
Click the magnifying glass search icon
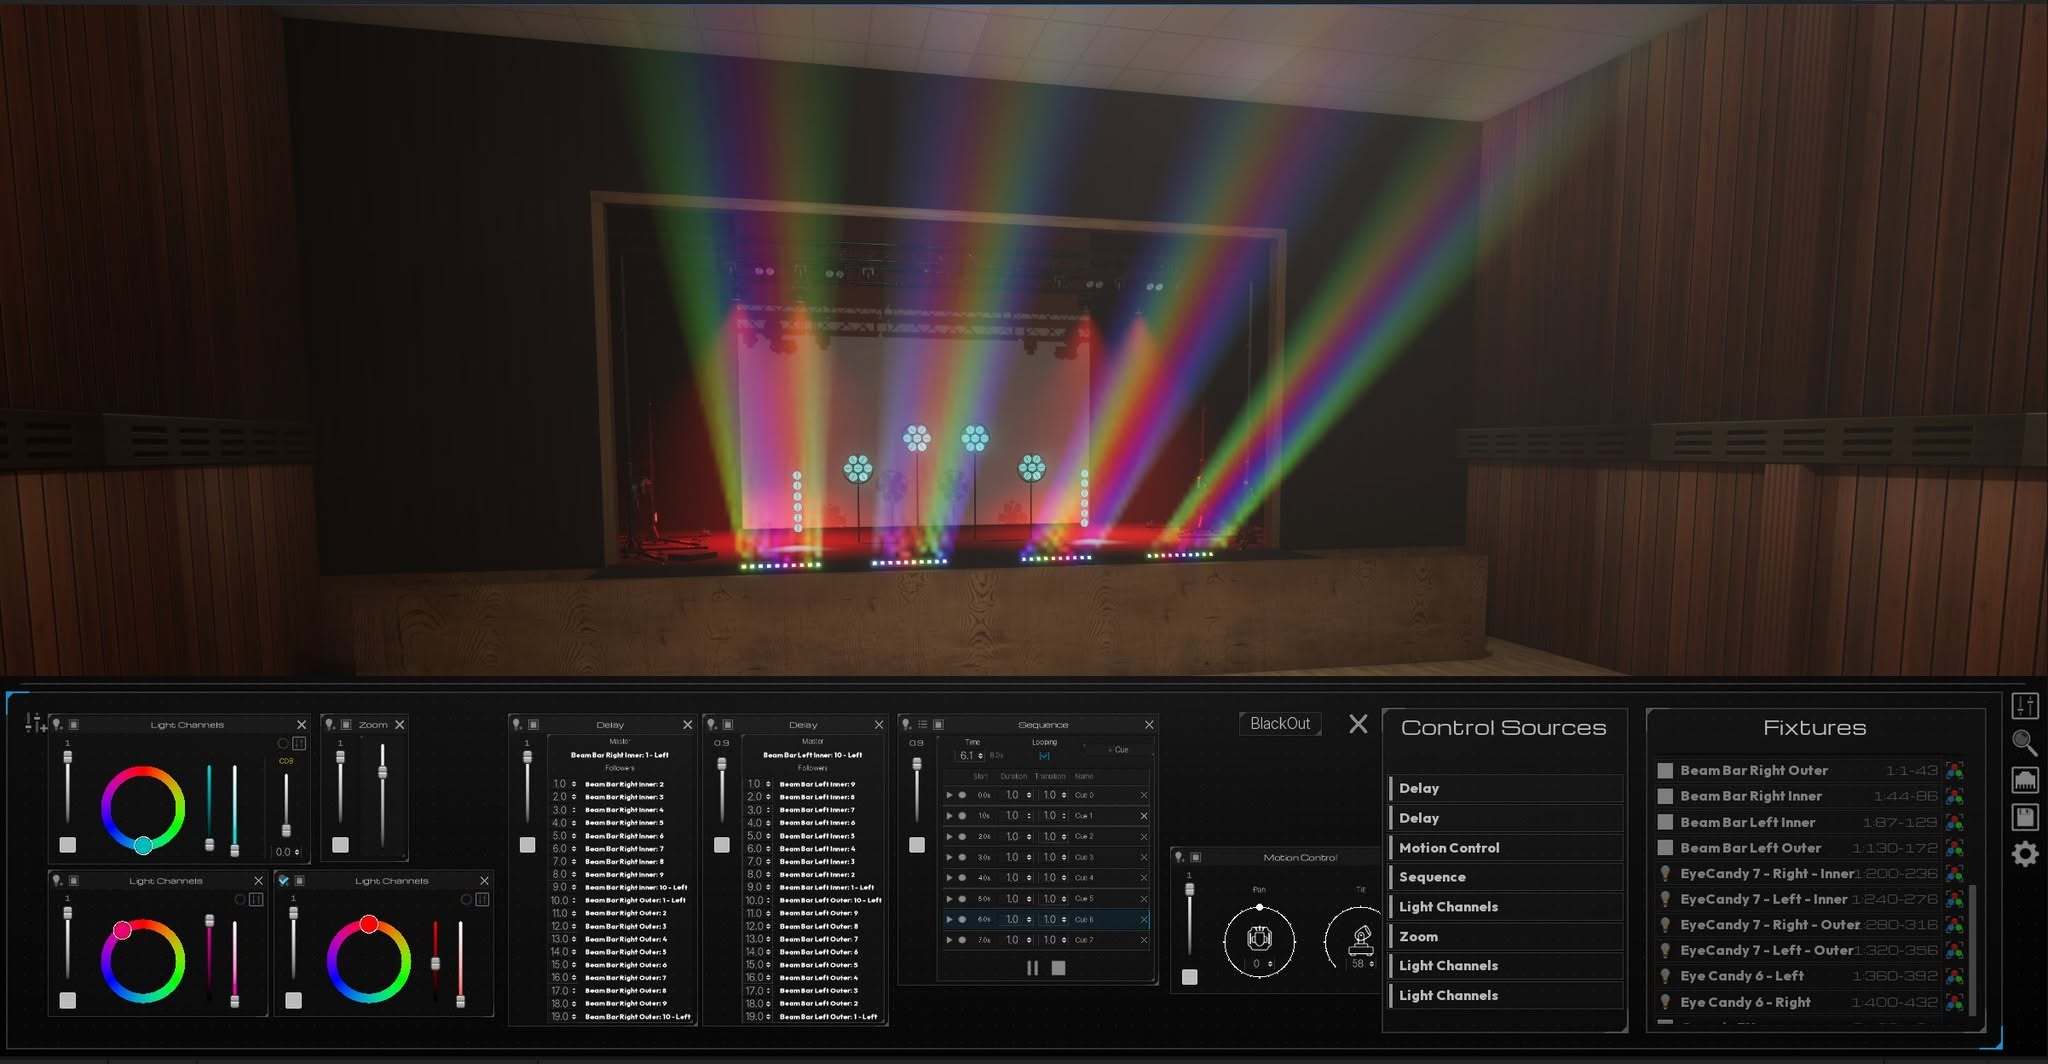point(2025,743)
